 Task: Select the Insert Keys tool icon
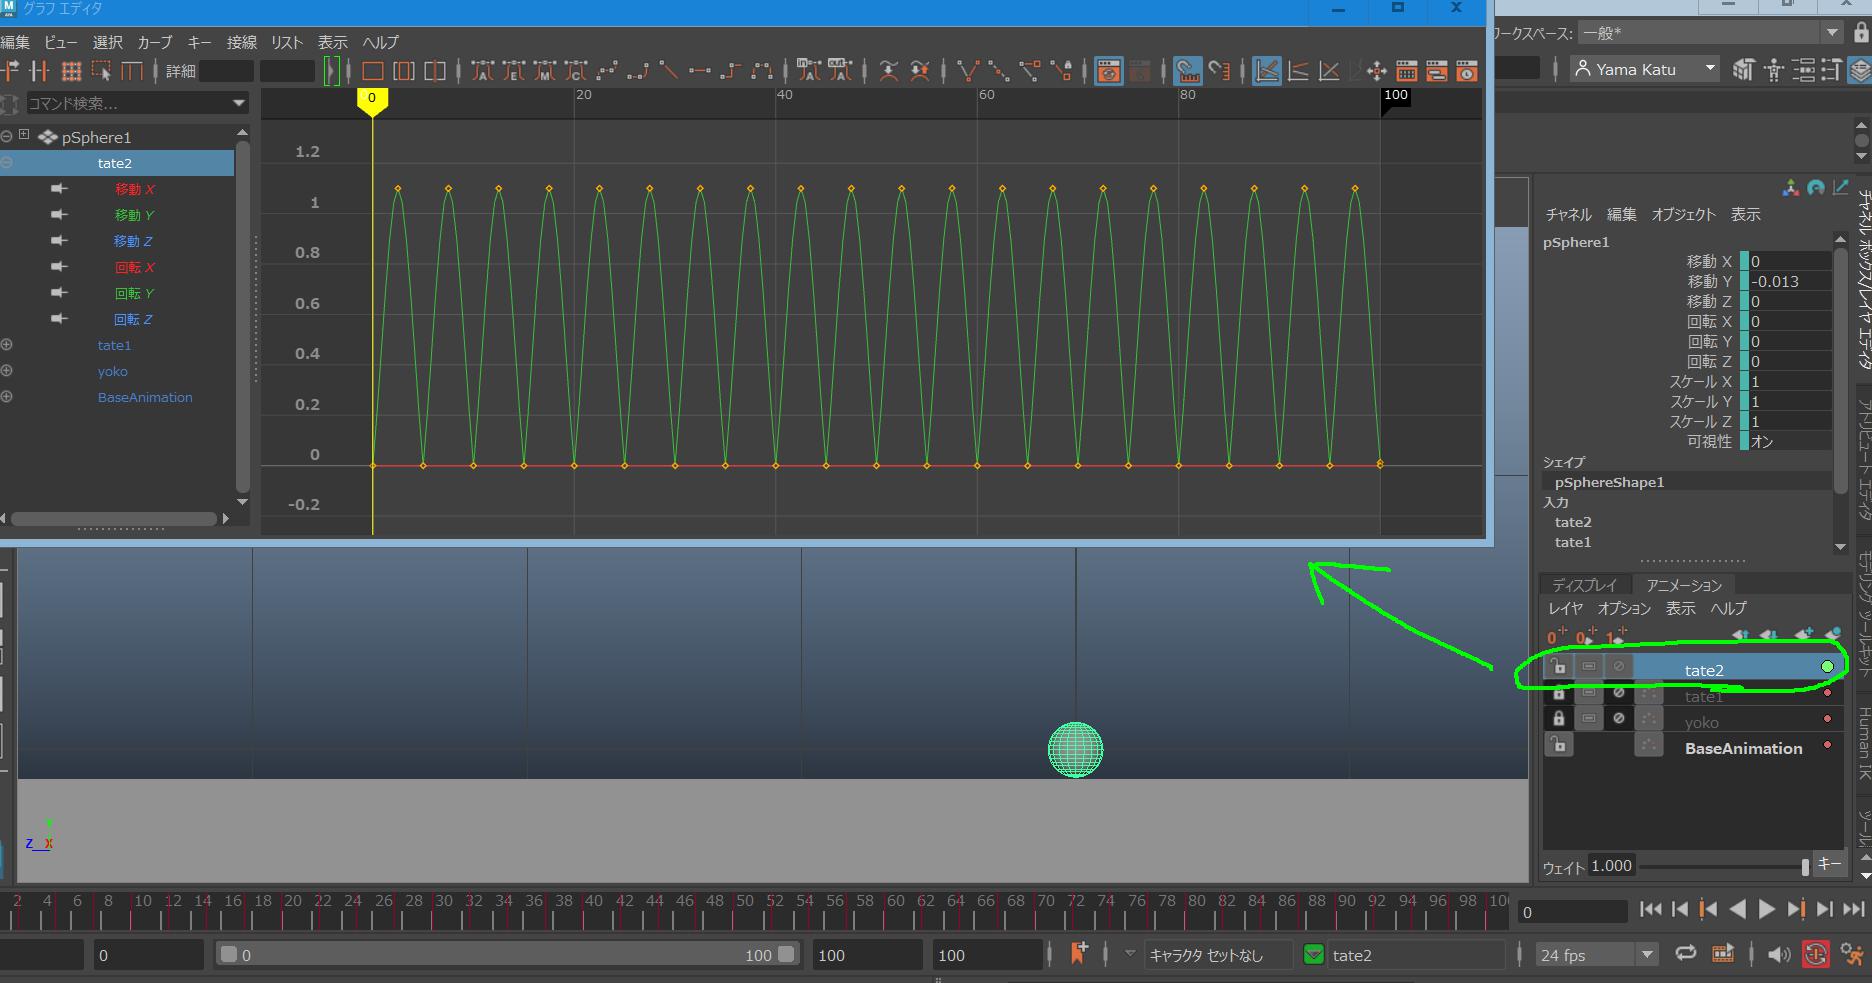40,70
